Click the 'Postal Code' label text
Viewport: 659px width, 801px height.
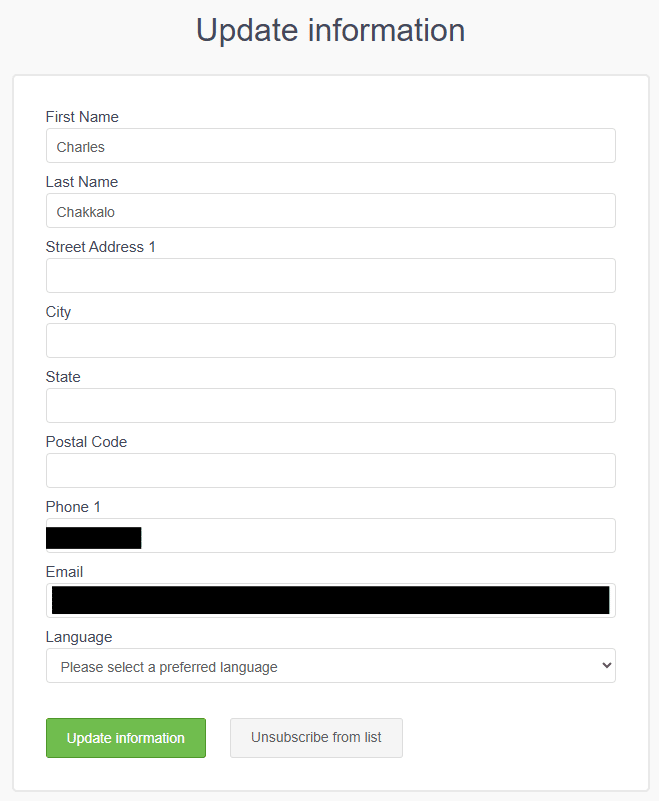[x=86, y=442]
